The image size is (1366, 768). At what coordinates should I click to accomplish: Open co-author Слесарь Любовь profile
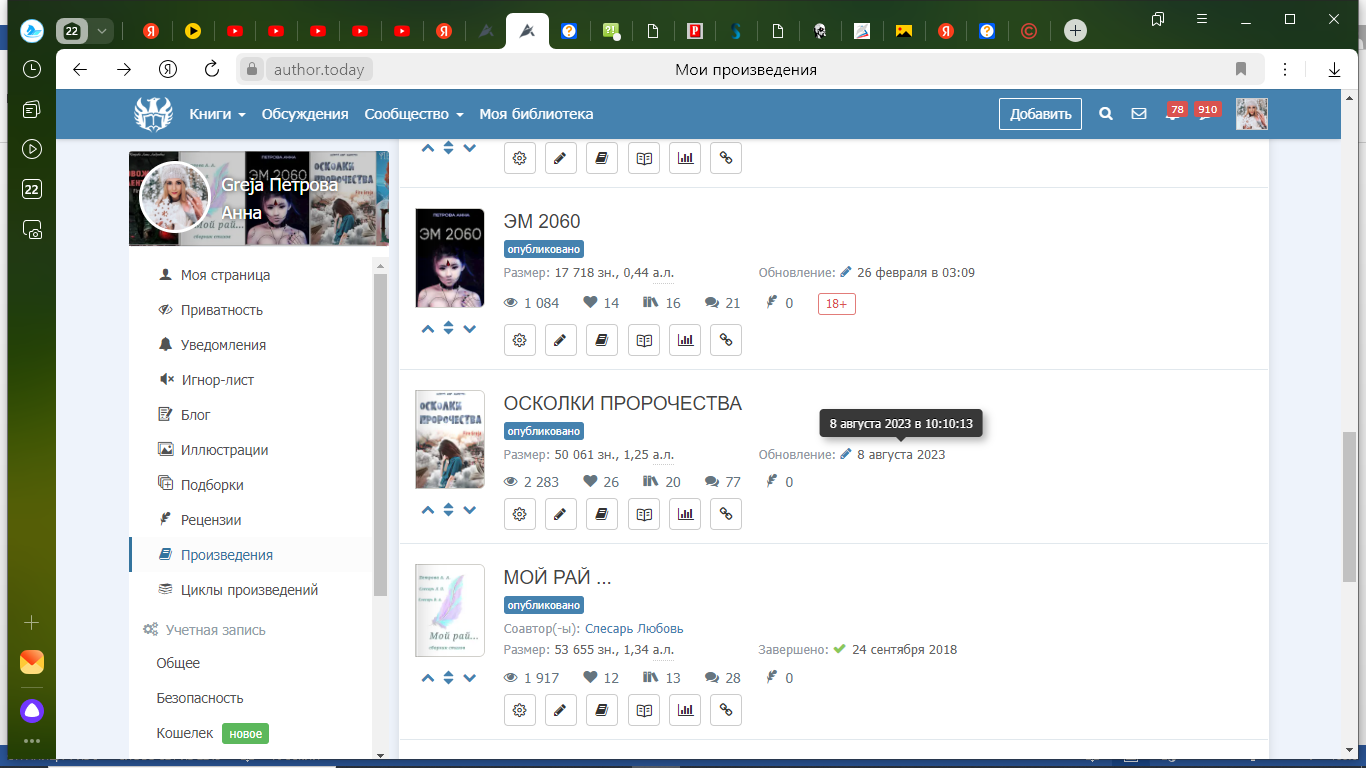click(634, 629)
